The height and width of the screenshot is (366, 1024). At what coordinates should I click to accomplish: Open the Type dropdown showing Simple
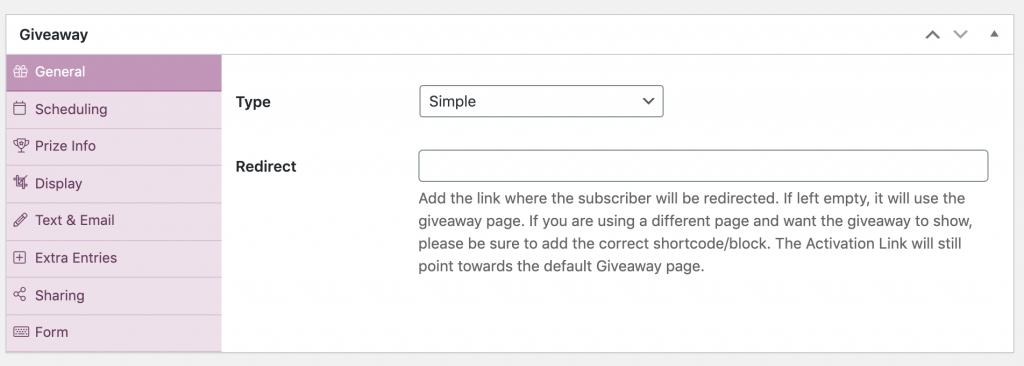tap(541, 101)
